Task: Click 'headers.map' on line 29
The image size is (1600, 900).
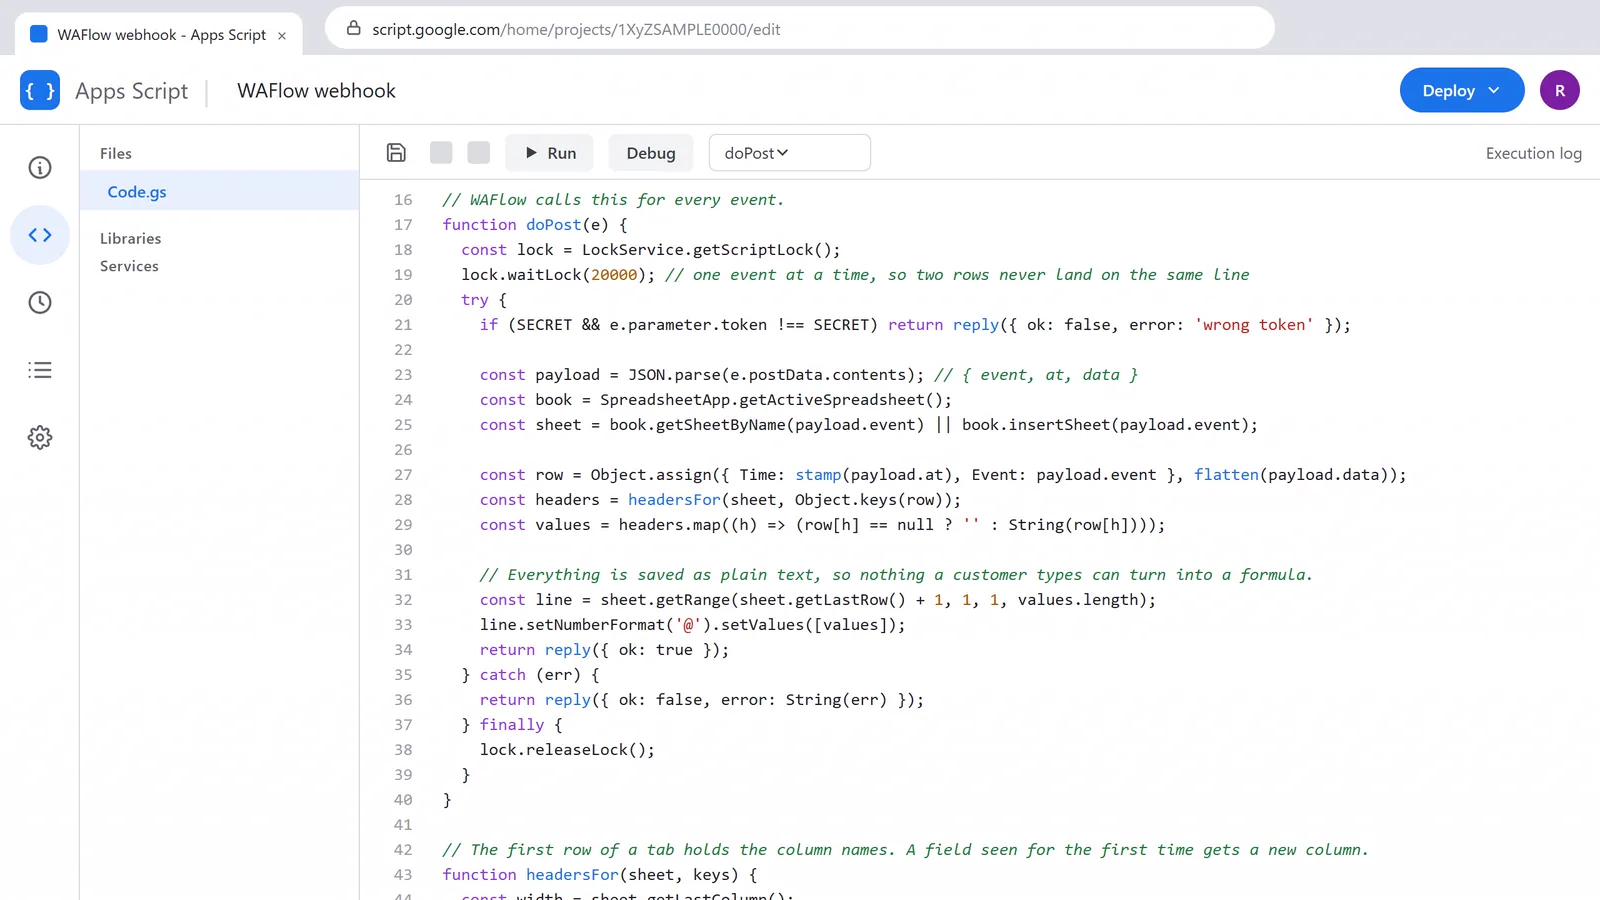Action: point(669,525)
